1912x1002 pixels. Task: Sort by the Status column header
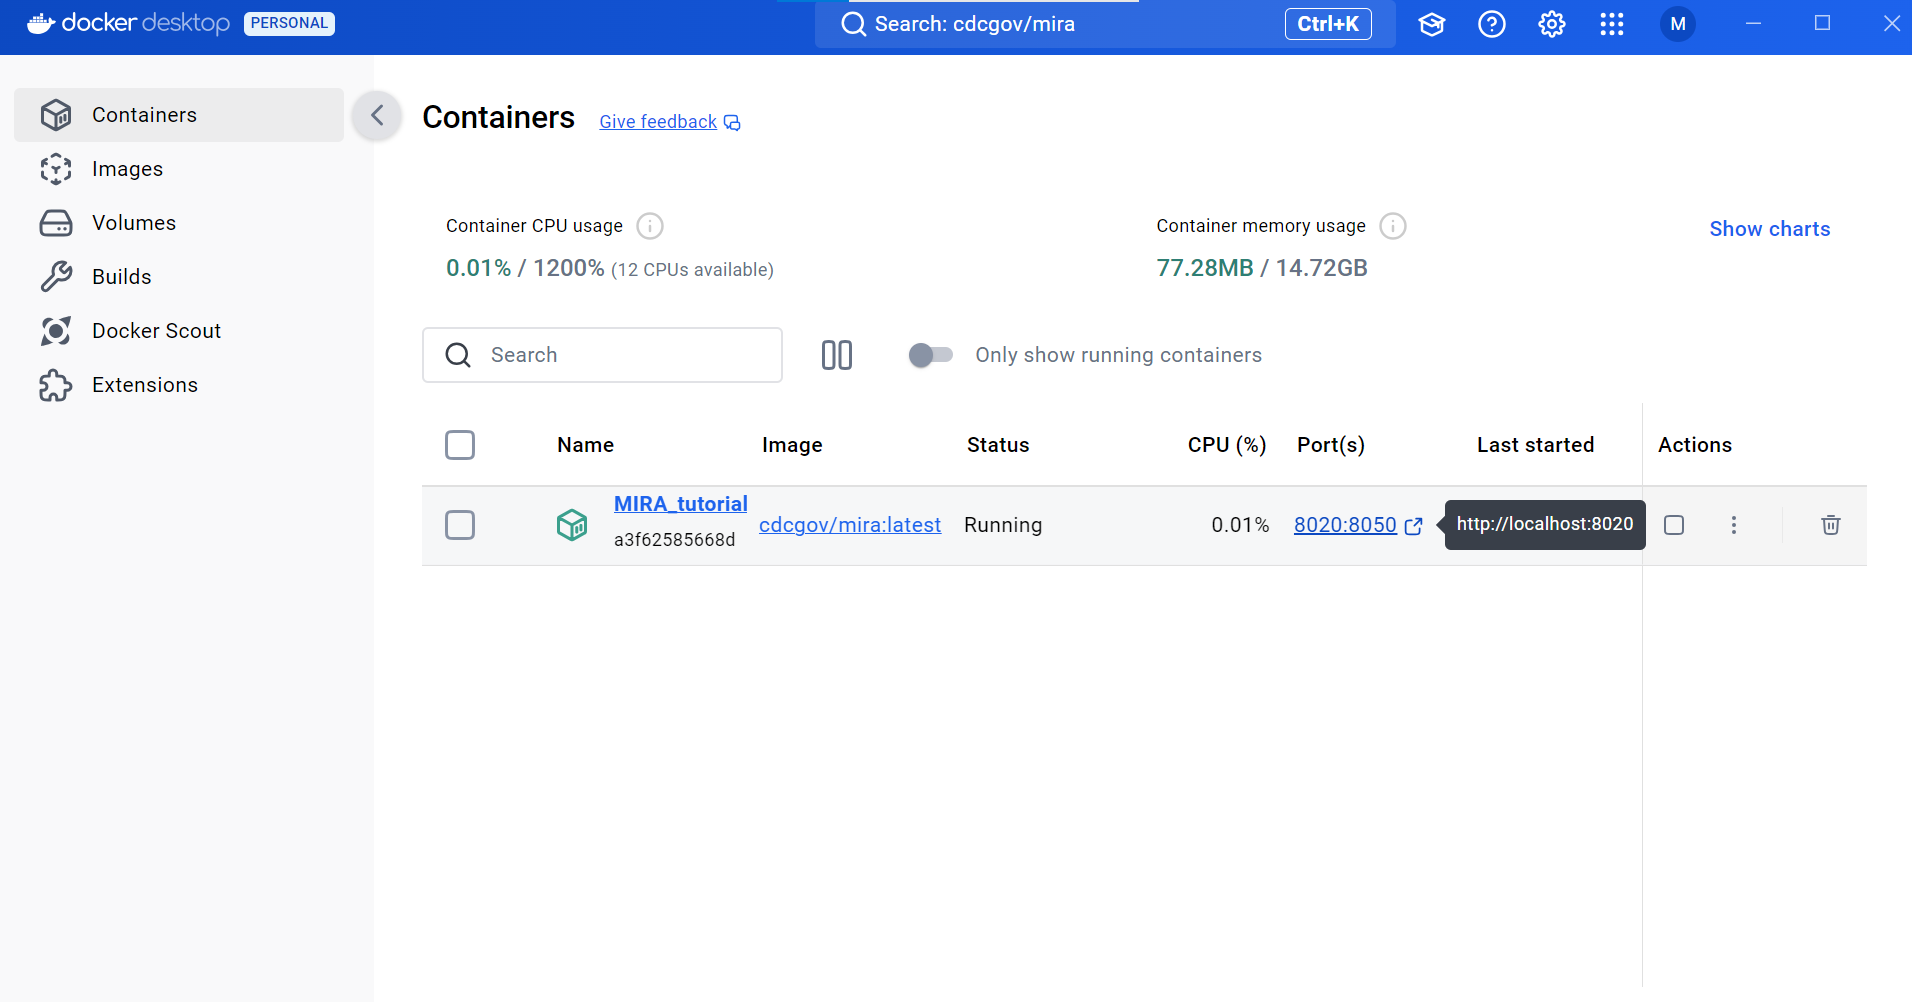pyautogui.click(x=998, y=445)
